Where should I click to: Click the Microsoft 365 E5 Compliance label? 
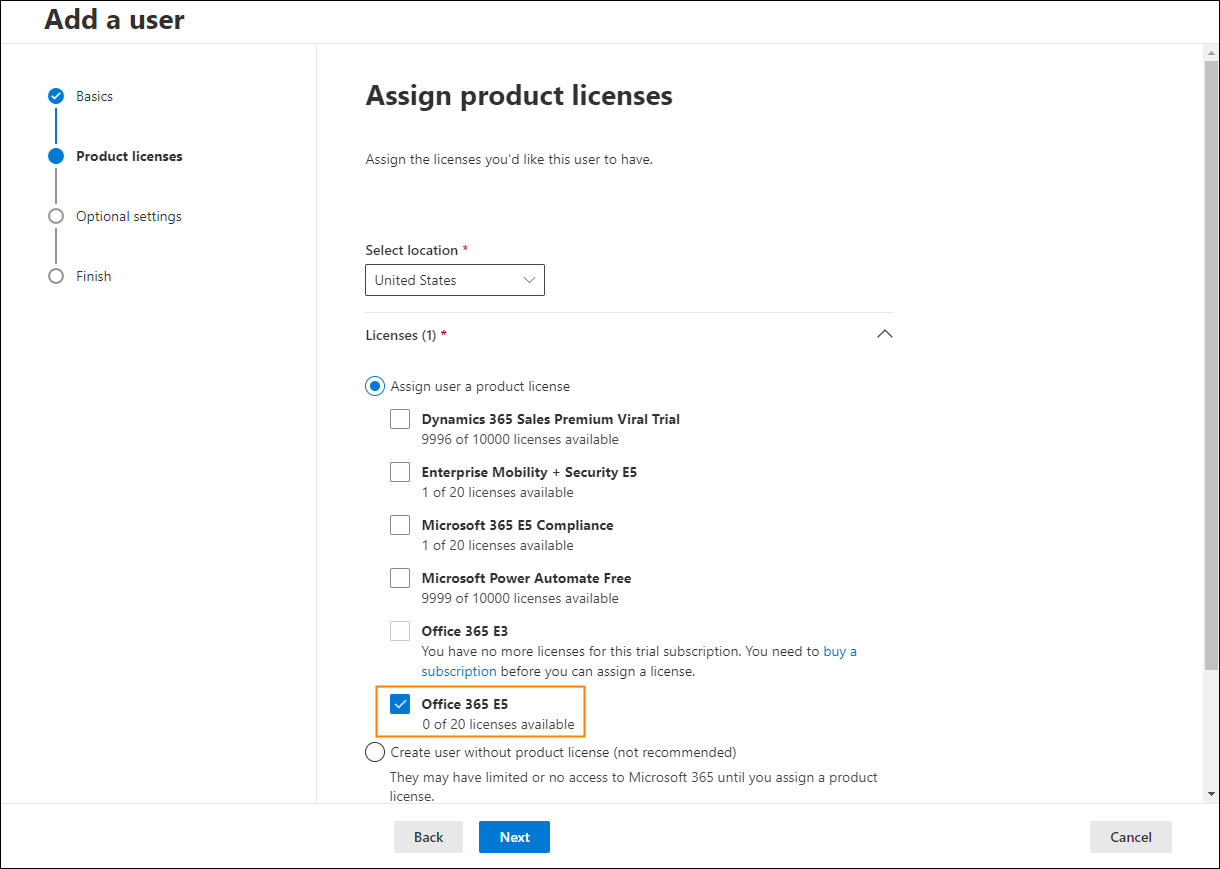click(x=517, y=525)
